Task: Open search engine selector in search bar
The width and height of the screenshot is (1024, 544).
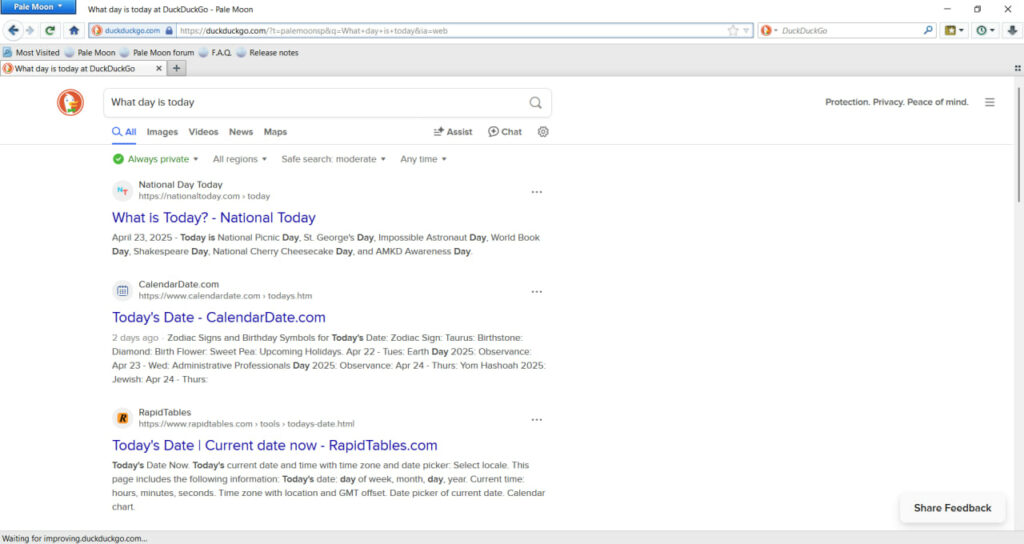Action: pyautogui.click(x=769, y=31)
